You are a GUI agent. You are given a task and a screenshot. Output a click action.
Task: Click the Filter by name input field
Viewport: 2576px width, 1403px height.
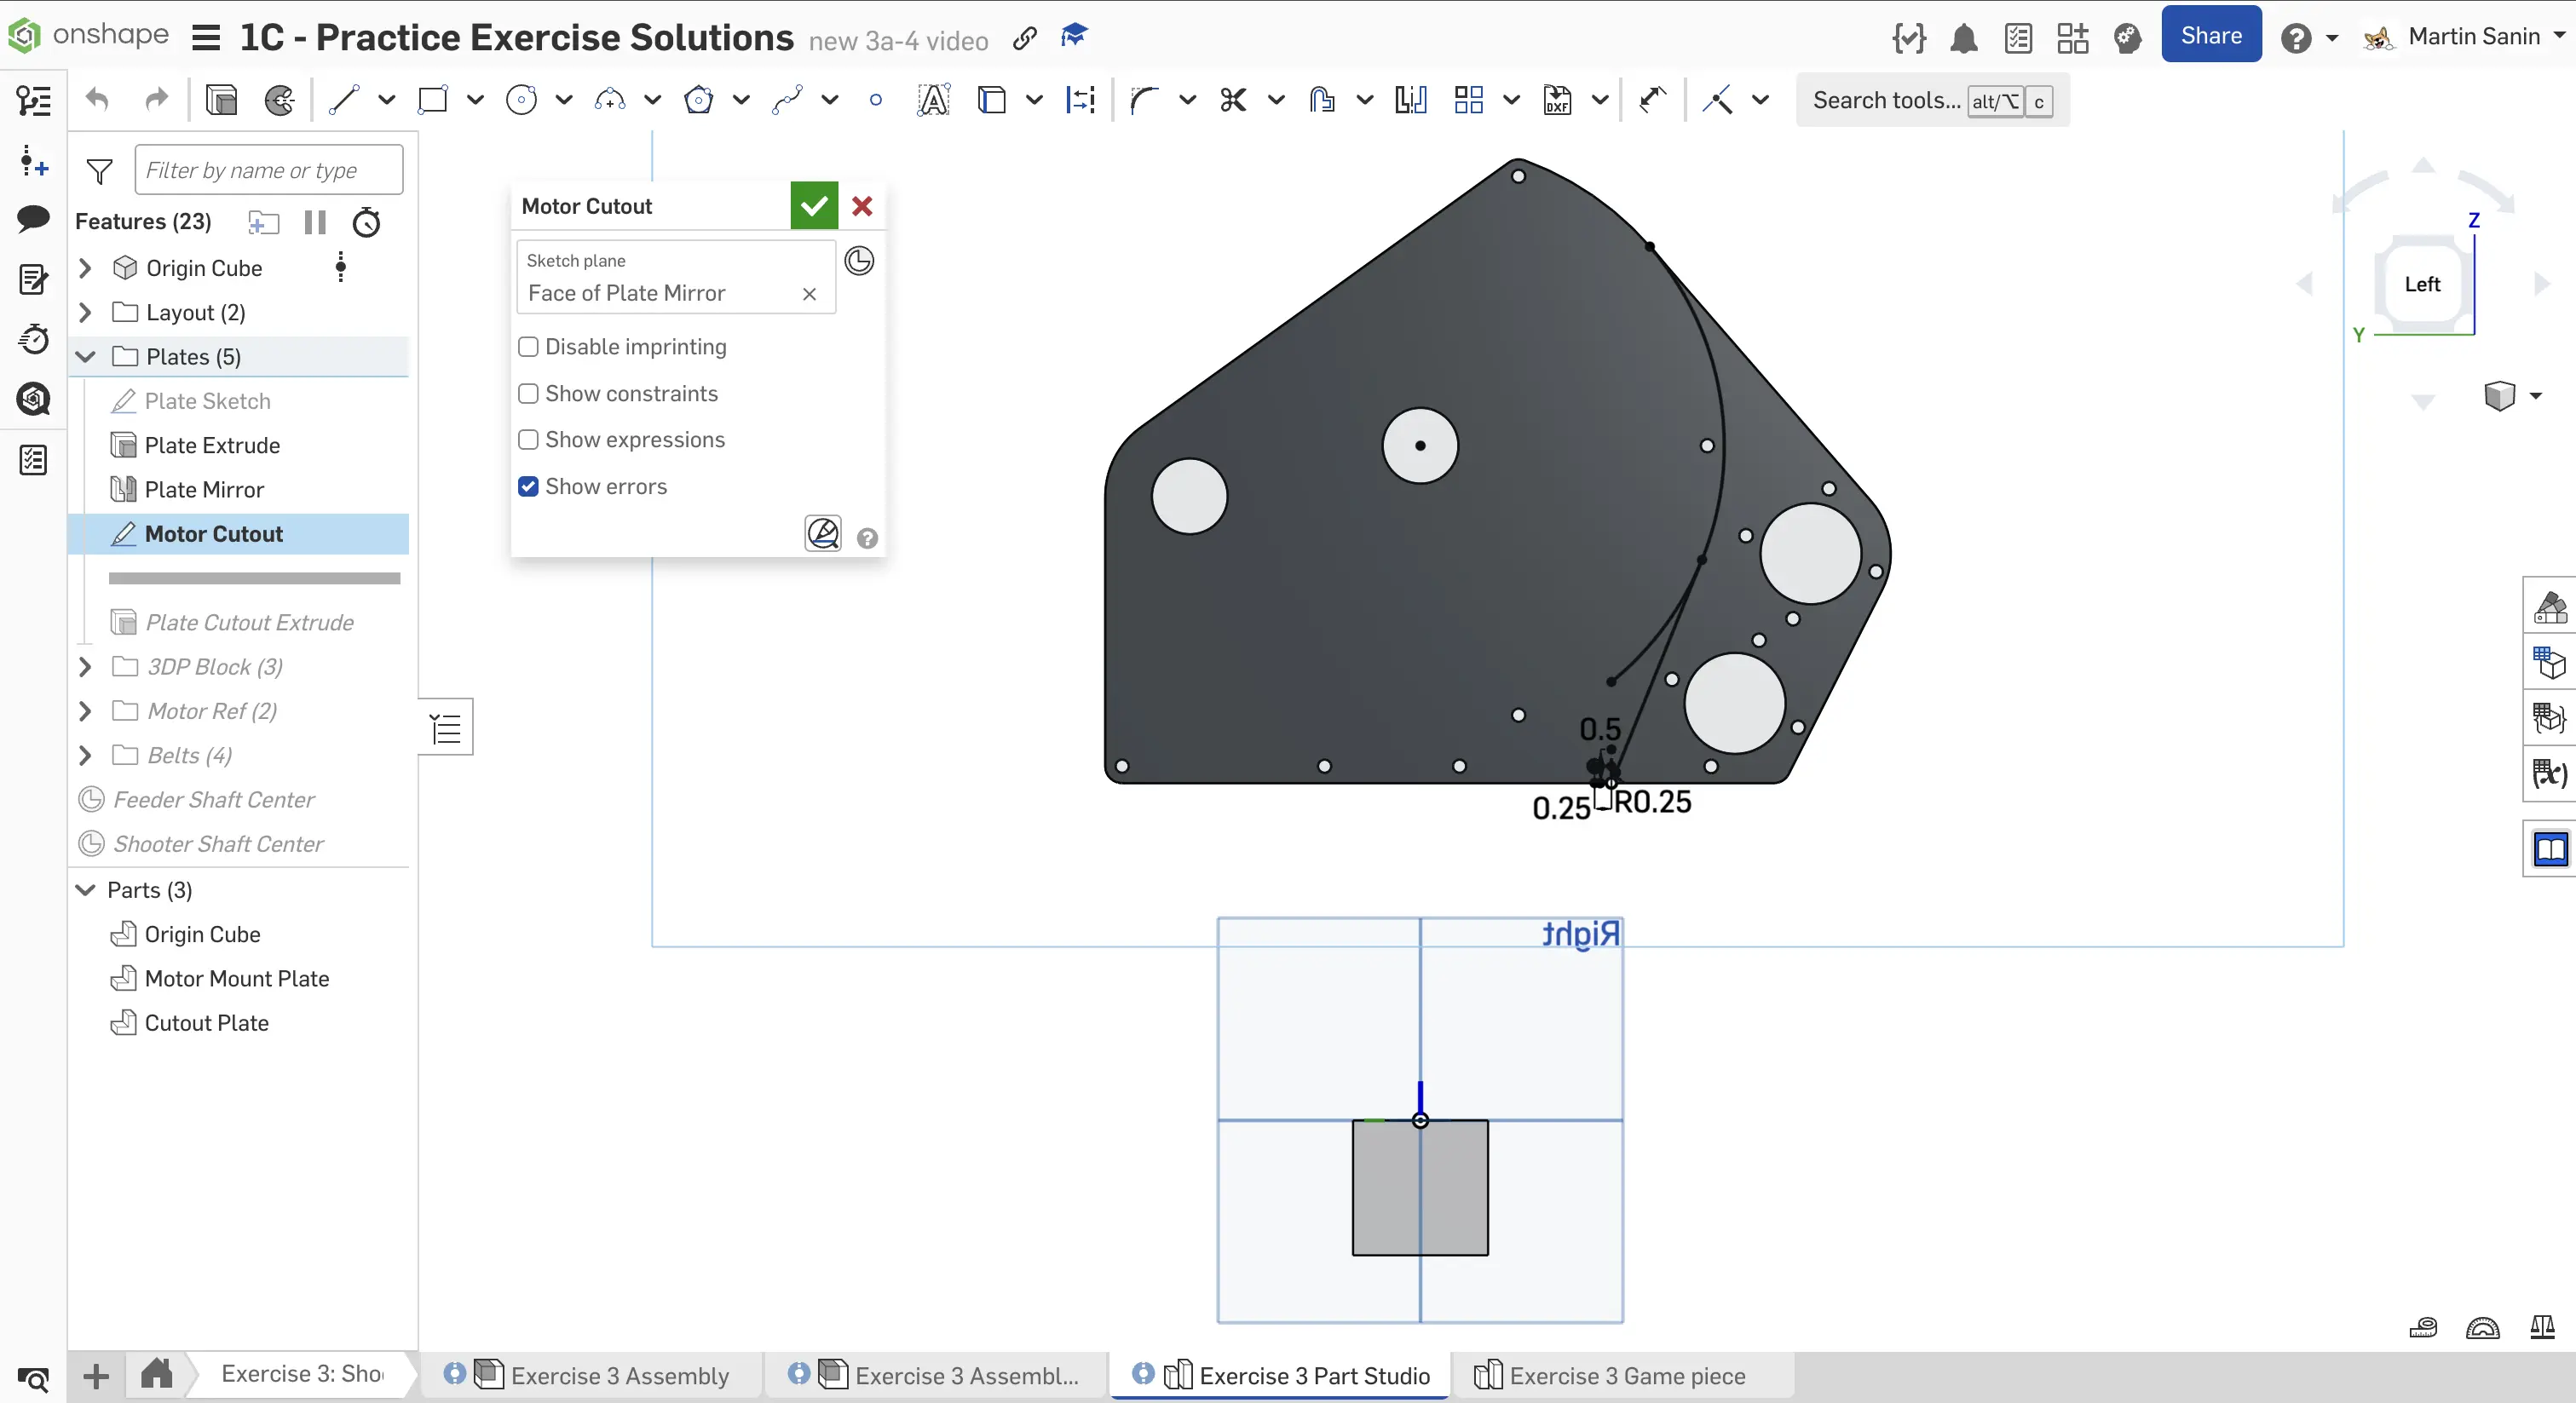269,170
